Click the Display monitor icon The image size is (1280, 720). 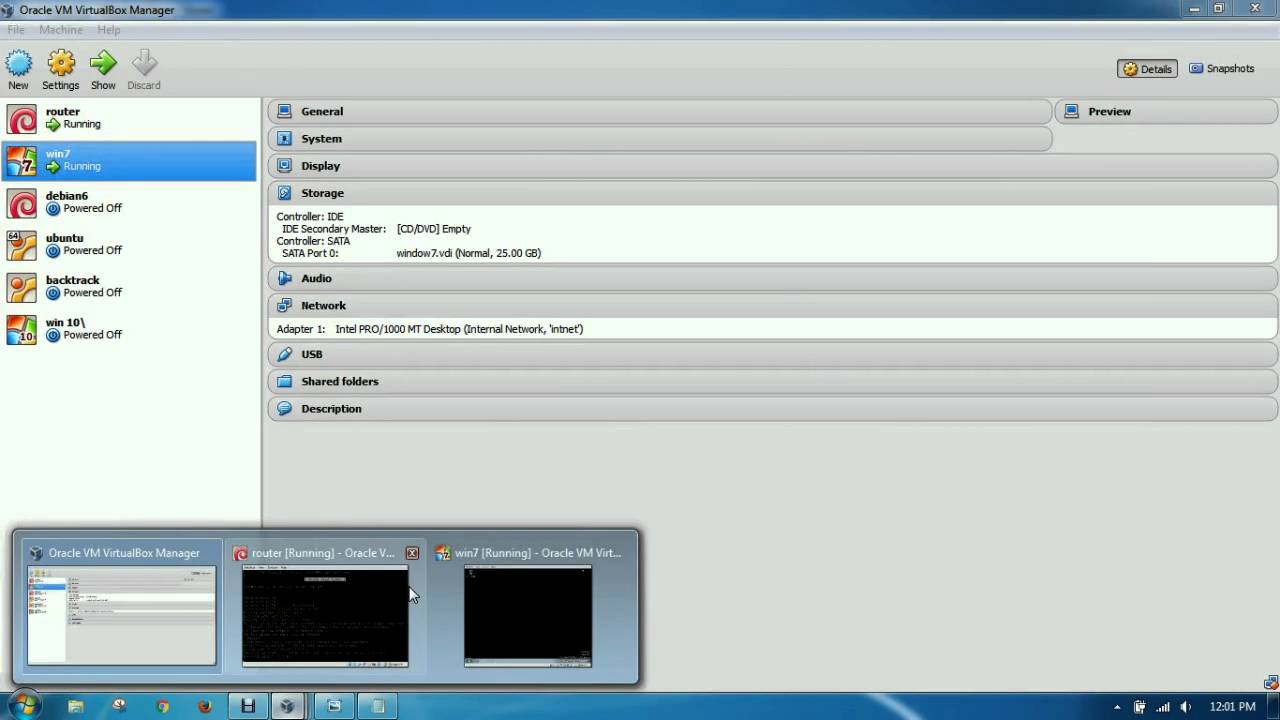(285, 165)
